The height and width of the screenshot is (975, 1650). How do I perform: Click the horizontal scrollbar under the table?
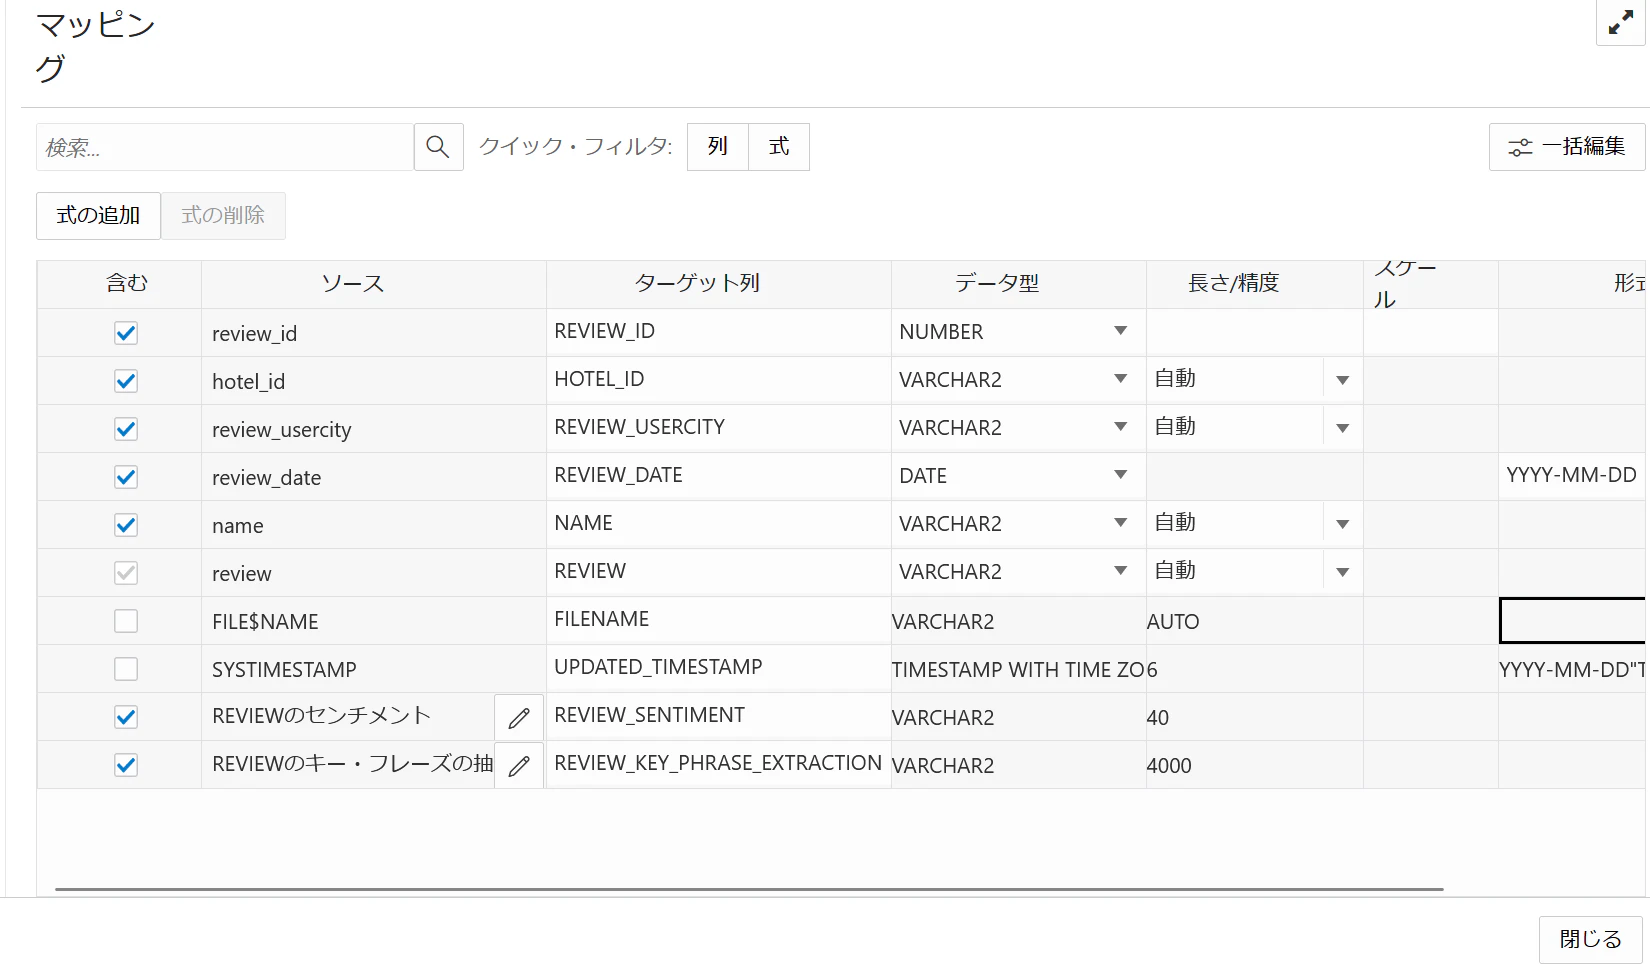click(x=749, y=888)
